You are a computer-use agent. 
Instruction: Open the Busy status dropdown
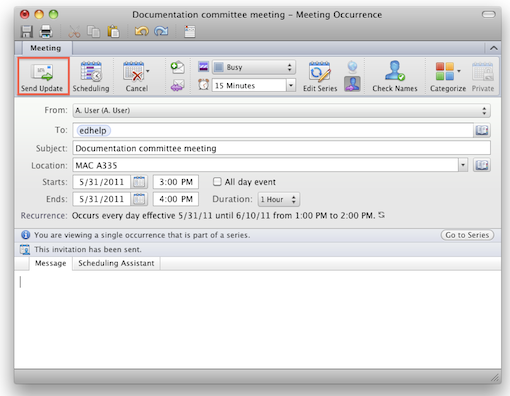(254, 67)
